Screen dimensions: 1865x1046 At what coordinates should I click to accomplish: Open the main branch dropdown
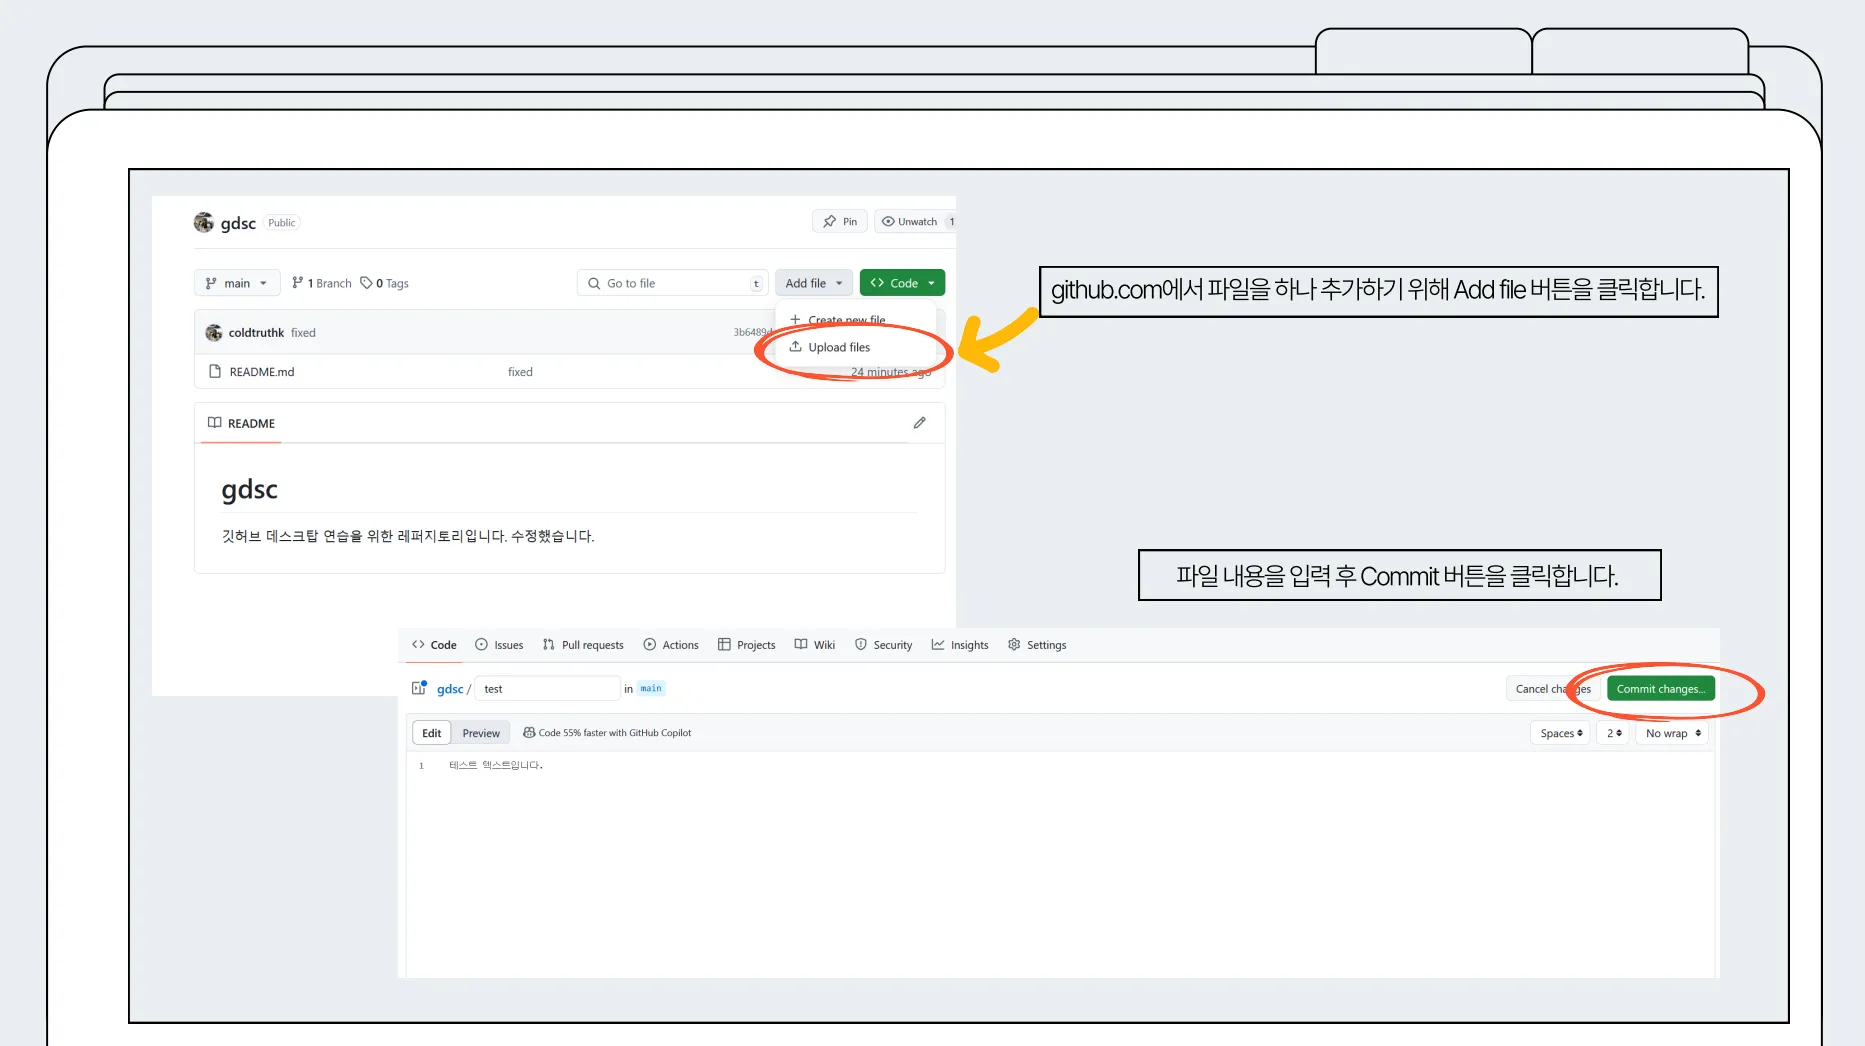pos(237,283)
